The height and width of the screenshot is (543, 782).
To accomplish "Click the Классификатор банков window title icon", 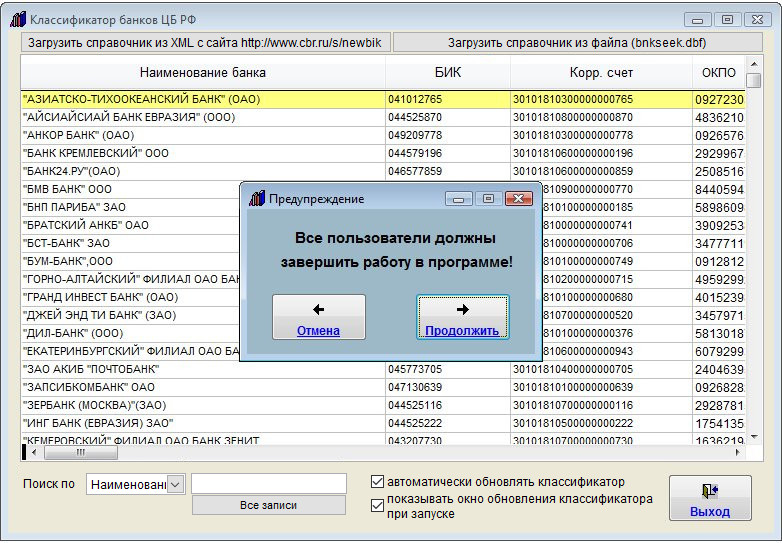I will pos(17,19).
